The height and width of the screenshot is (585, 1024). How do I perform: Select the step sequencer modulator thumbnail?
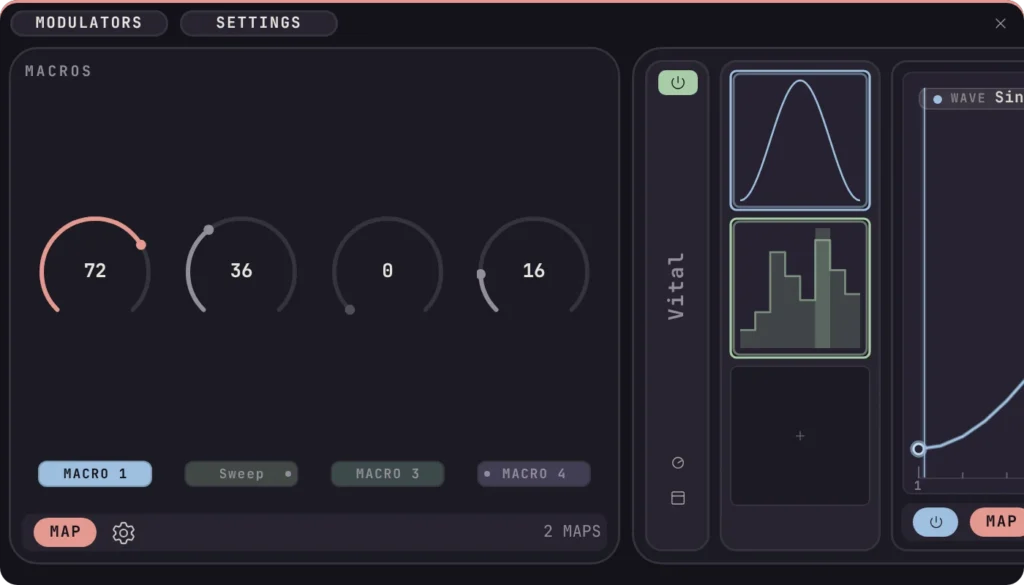800,288
